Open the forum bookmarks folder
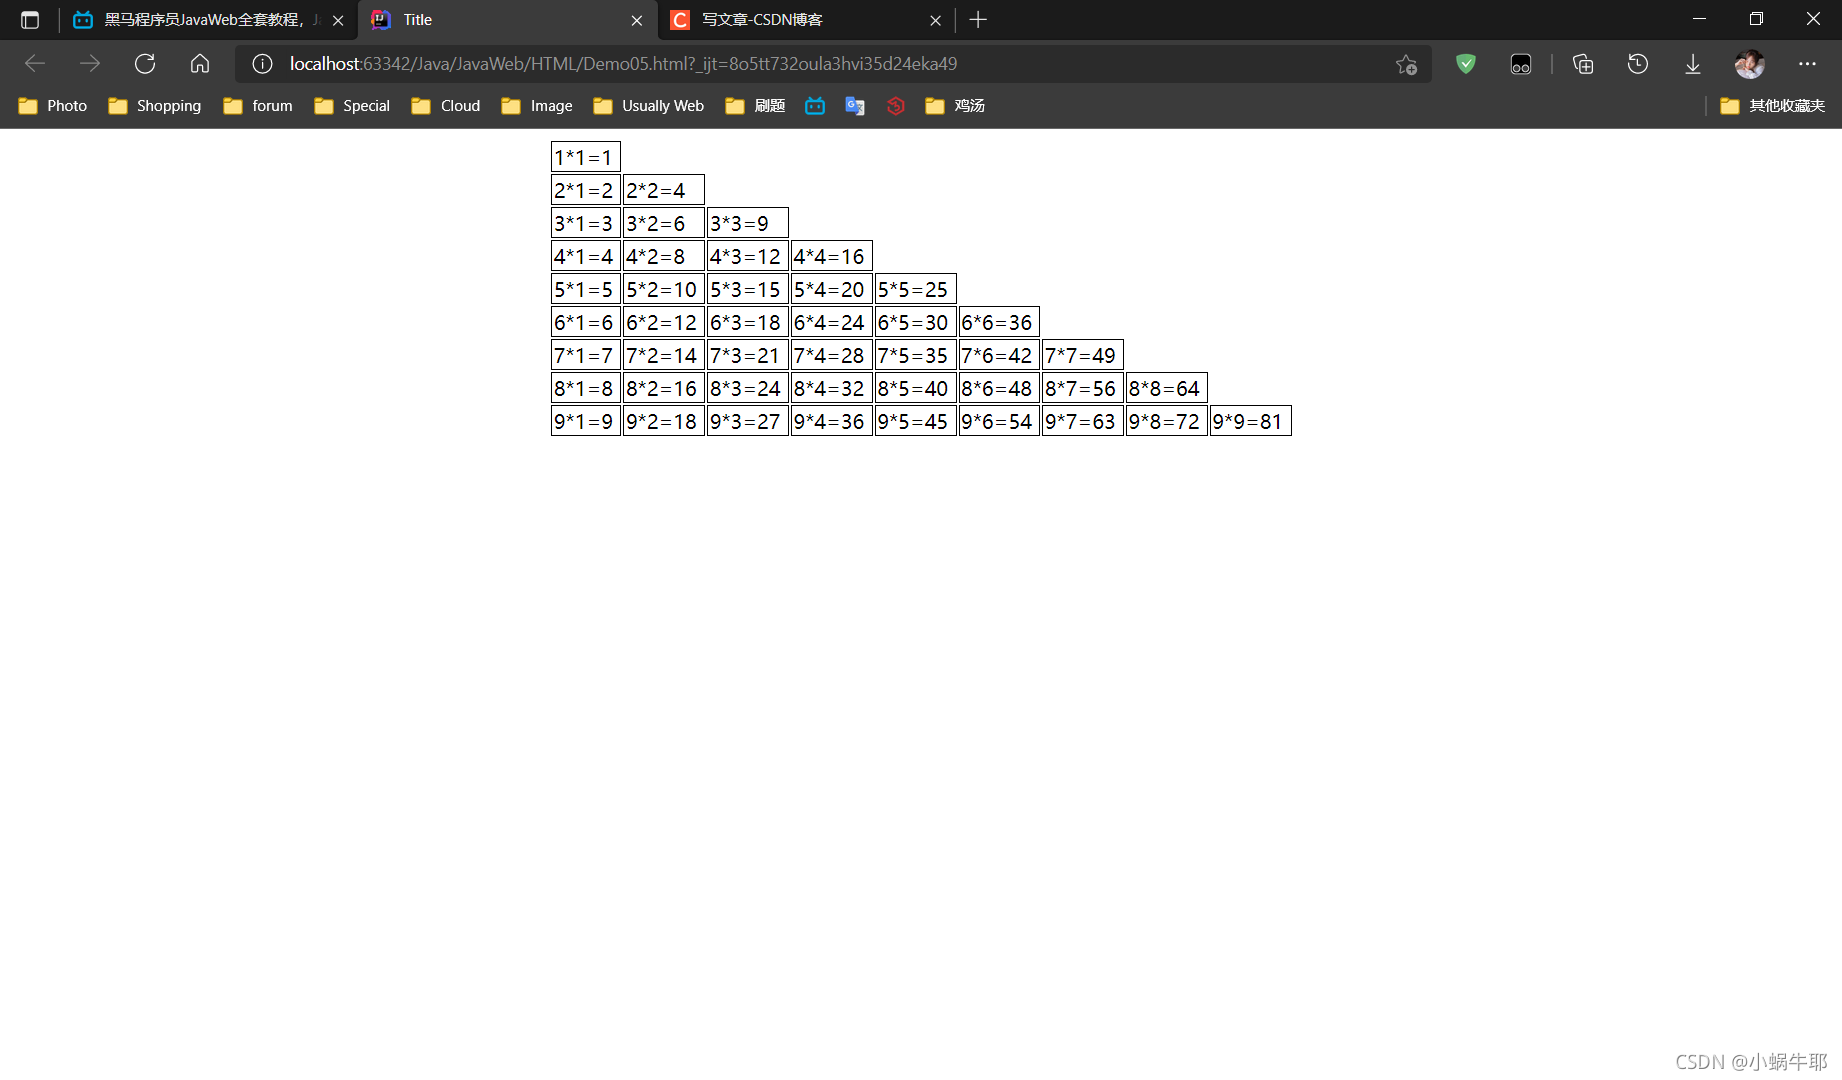The height and width of the screenshot is (1080, 1842). tap(258, 106)
